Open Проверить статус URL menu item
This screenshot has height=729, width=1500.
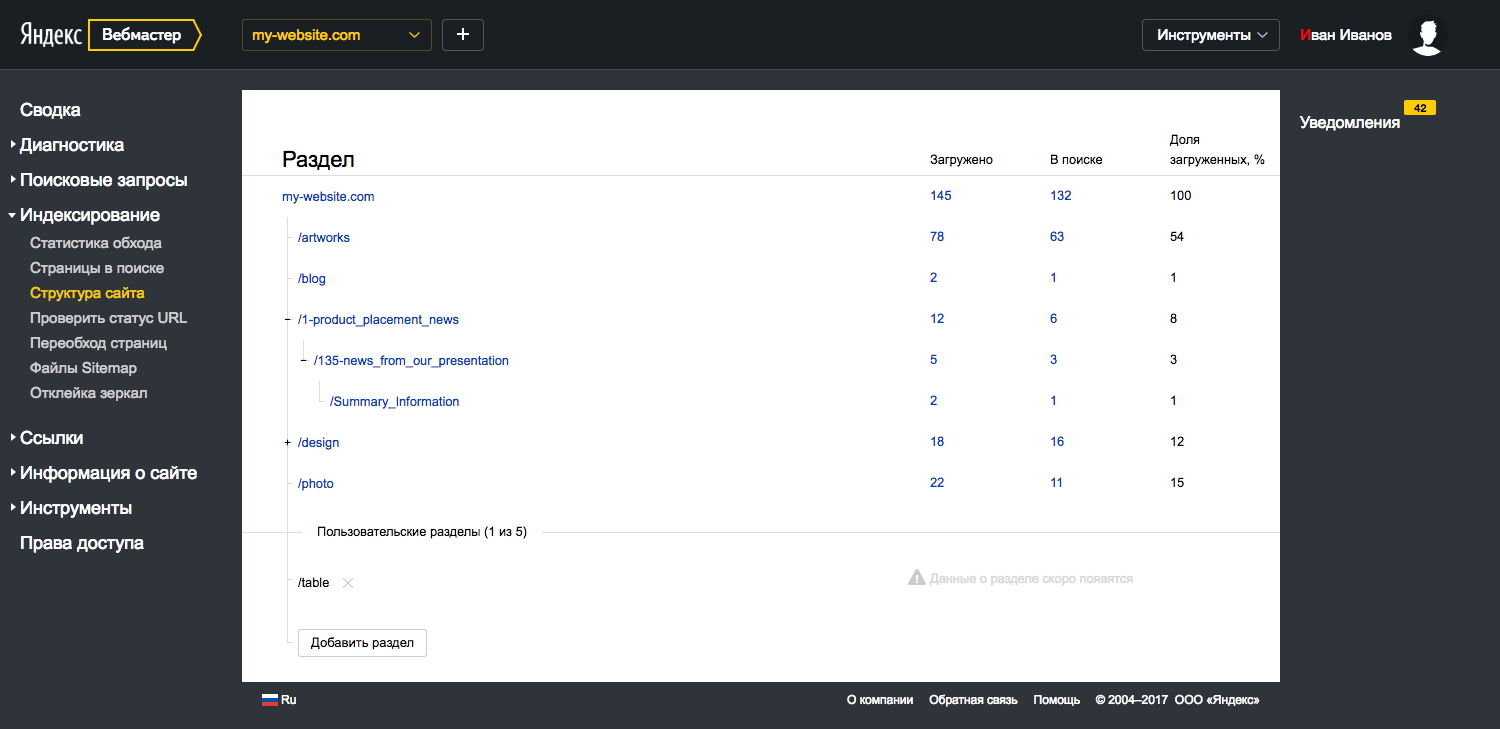(x=109, y=318)
